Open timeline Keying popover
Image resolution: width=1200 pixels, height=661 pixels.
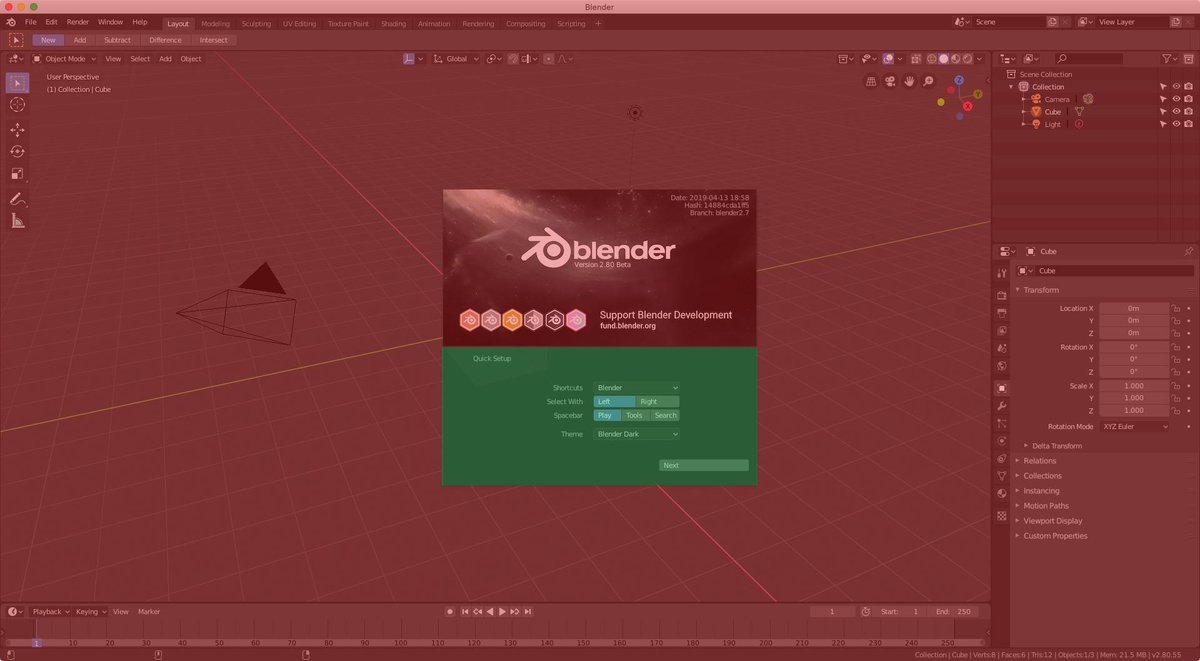pos(90,611)
